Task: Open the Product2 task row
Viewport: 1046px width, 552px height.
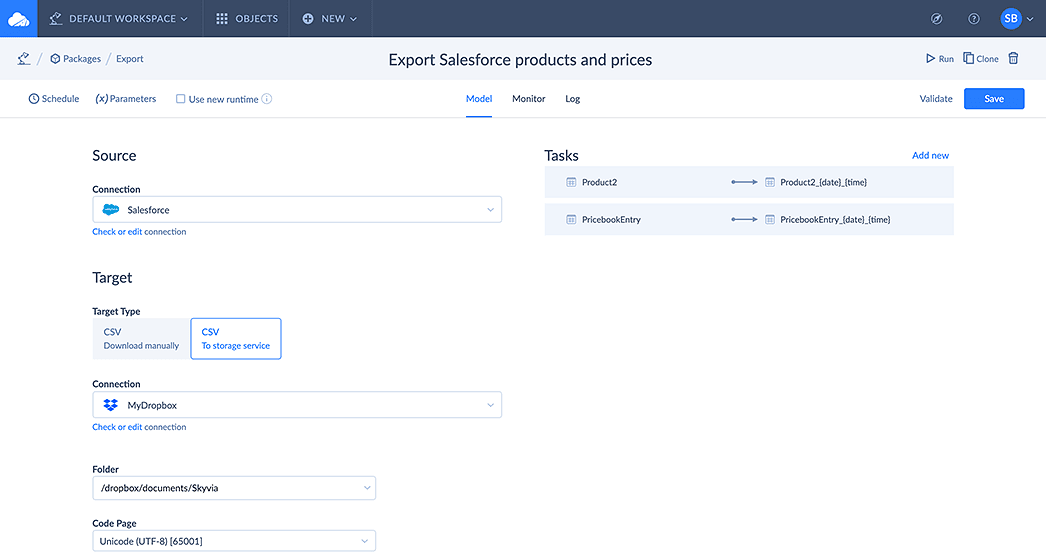Action: click(749, 182)
